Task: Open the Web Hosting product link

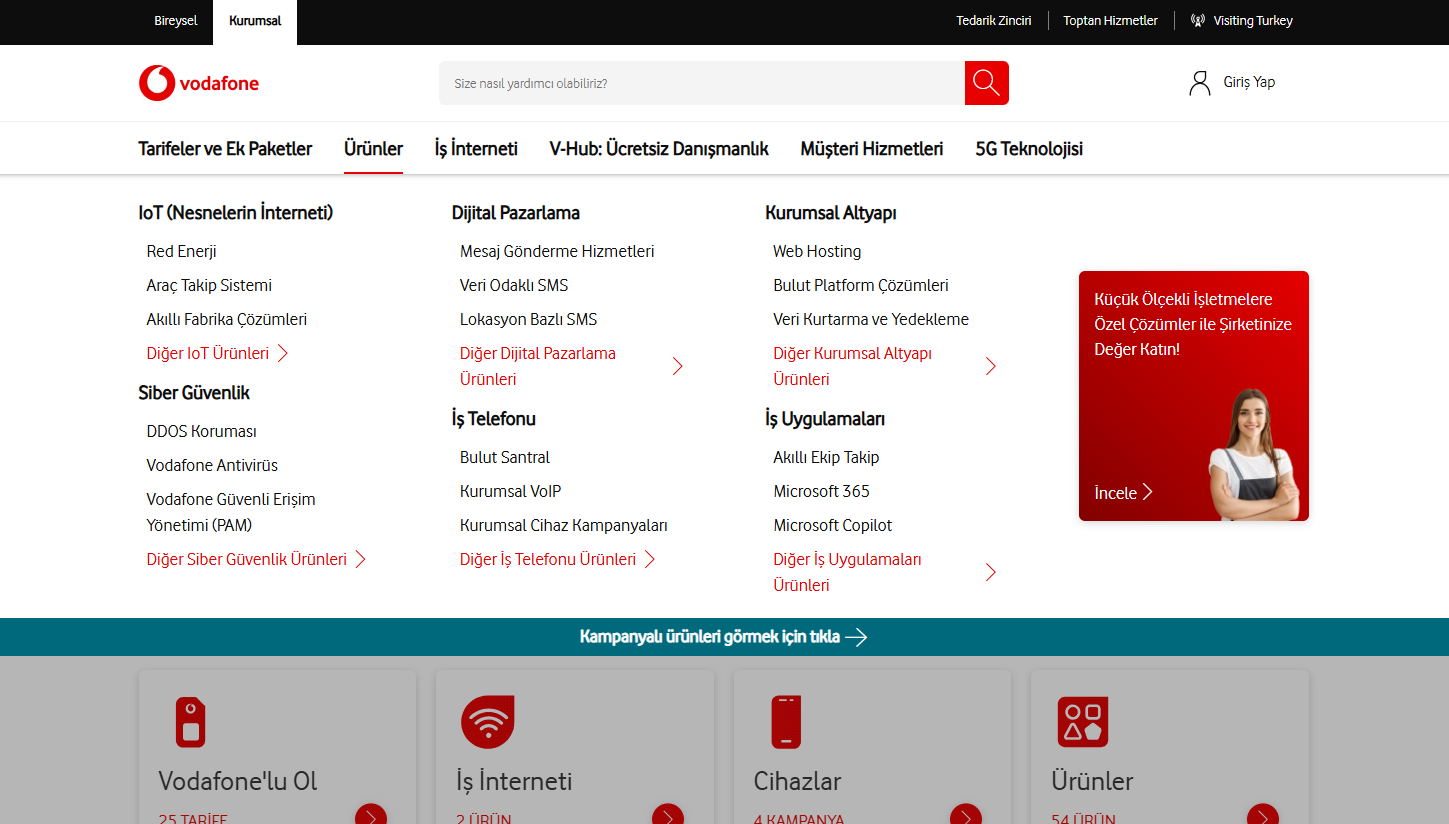Action: [817, 251]
